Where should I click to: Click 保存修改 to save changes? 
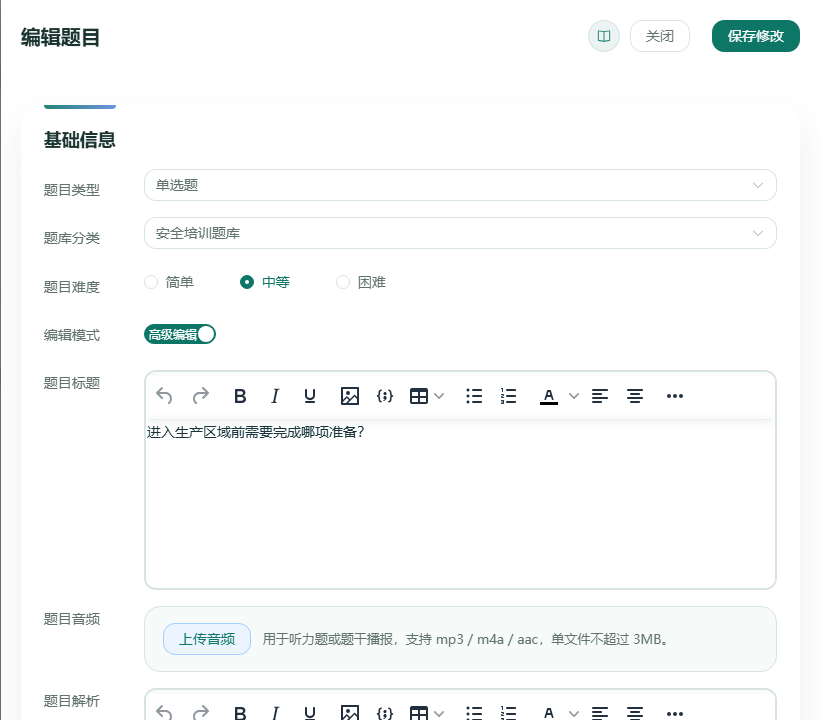tap(755, 36)
